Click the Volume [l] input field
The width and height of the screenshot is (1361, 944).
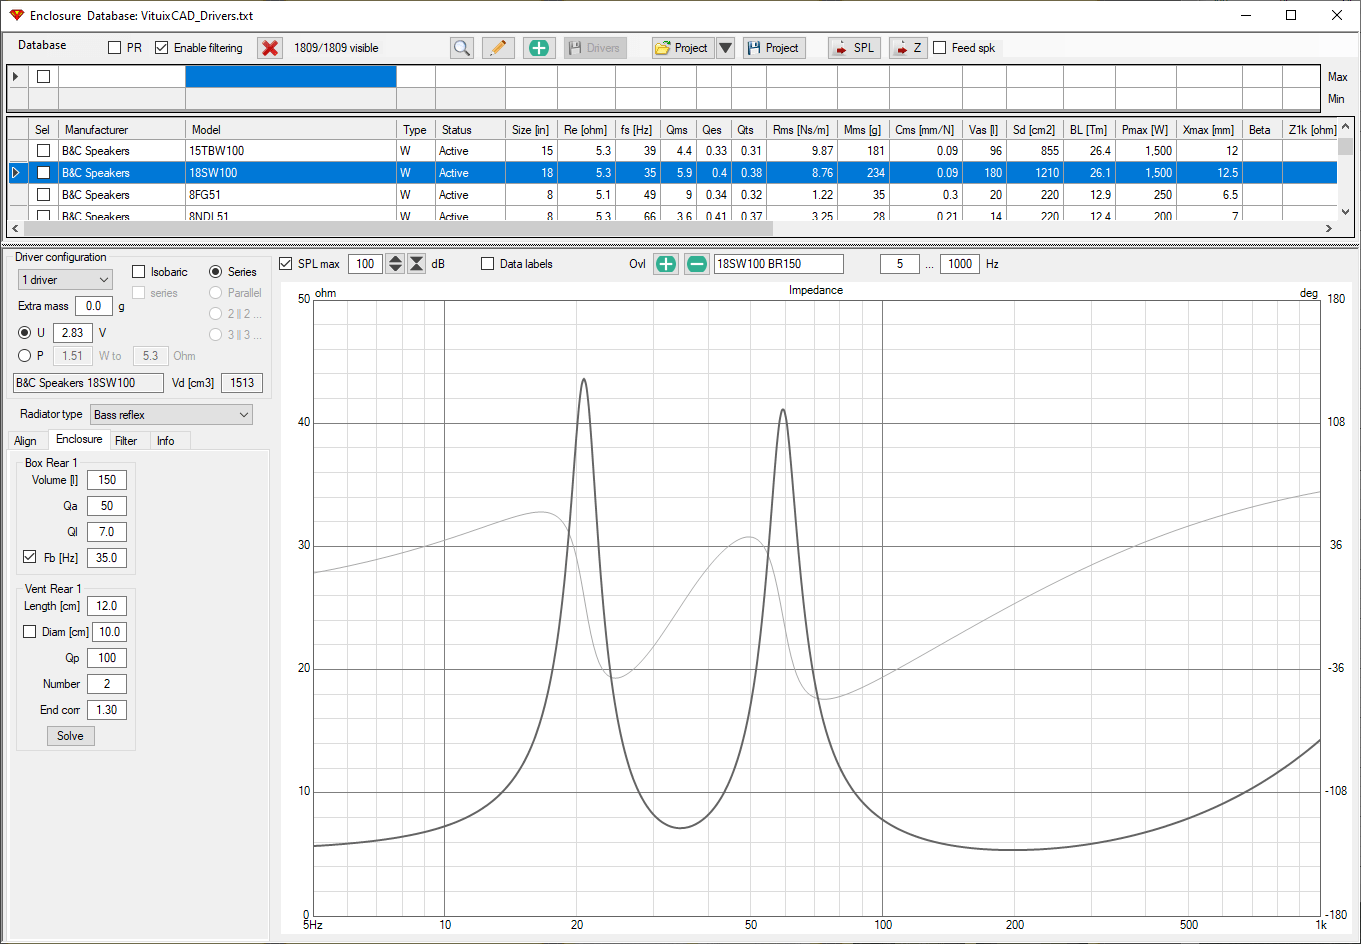[x=107, y=480]
